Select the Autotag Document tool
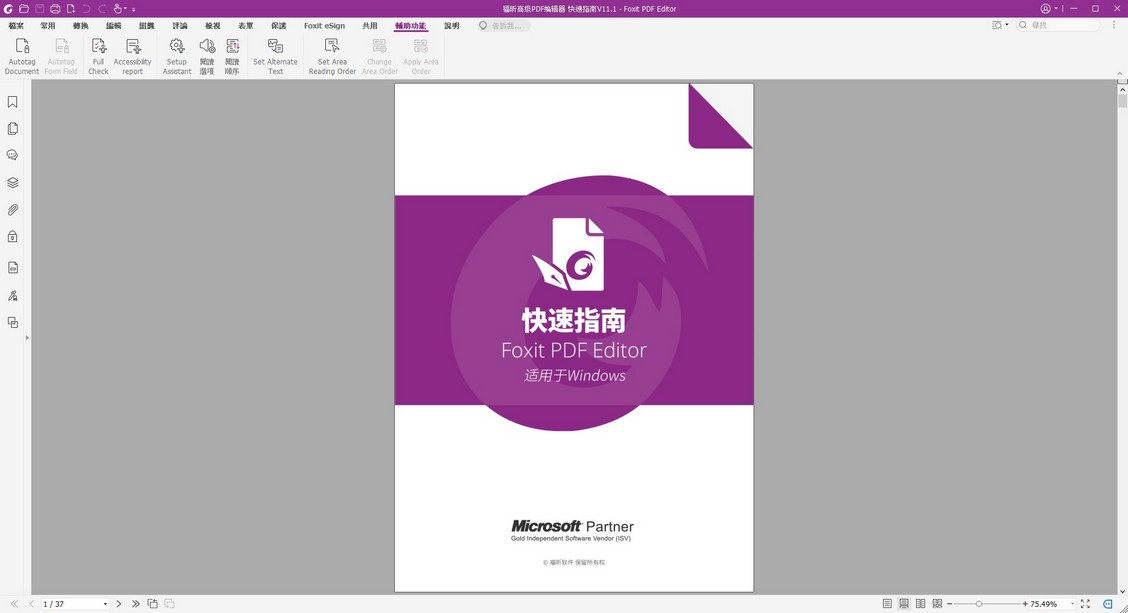1128x613 pixels. click(x=21, y=53)
